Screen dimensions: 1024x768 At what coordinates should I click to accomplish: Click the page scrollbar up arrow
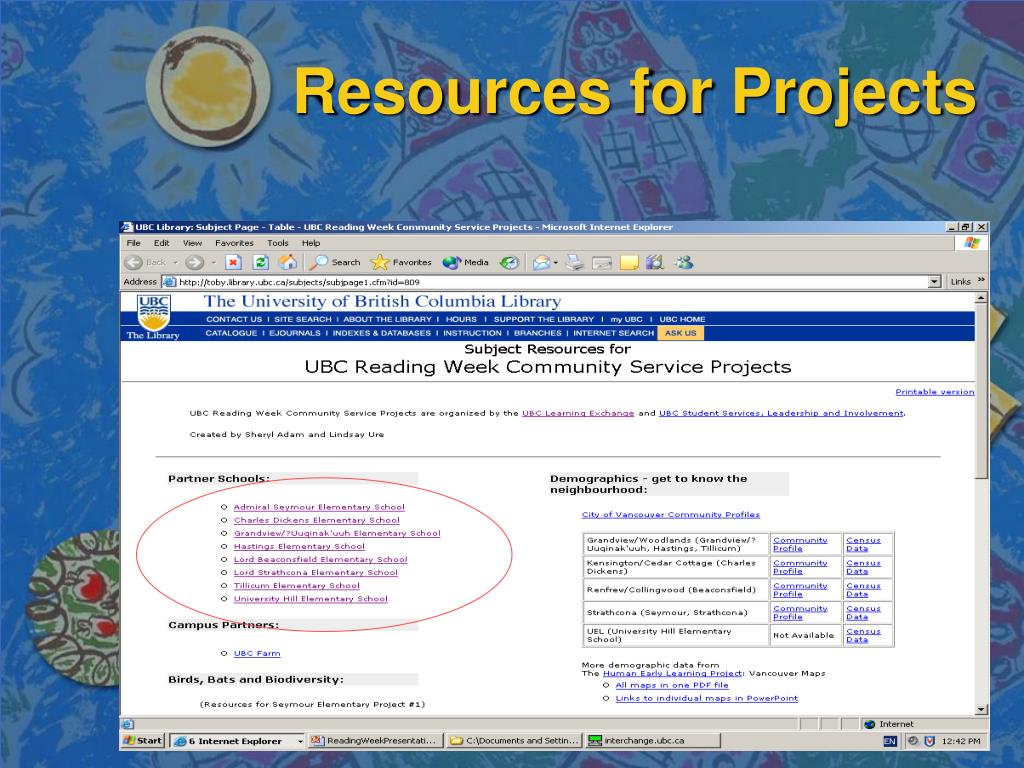981,298
